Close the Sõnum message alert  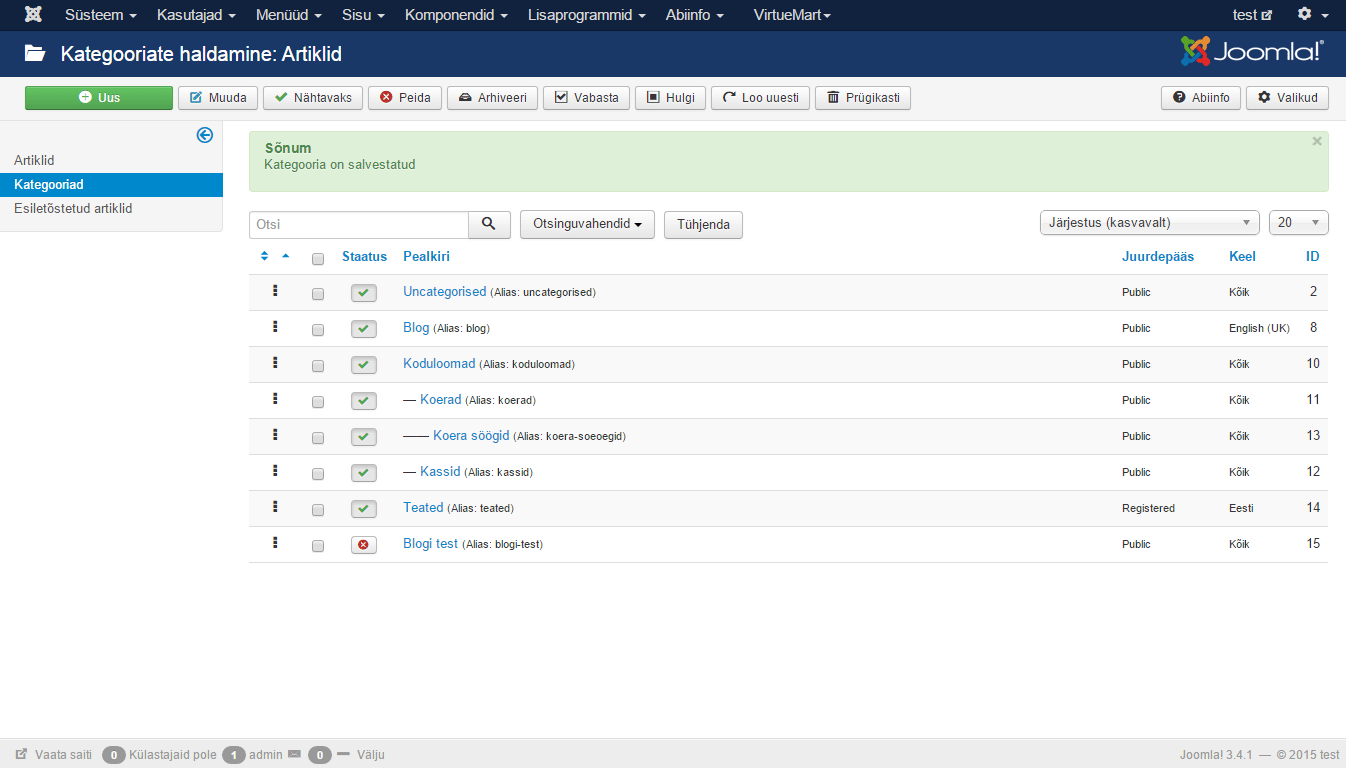tap(1317, 142)
